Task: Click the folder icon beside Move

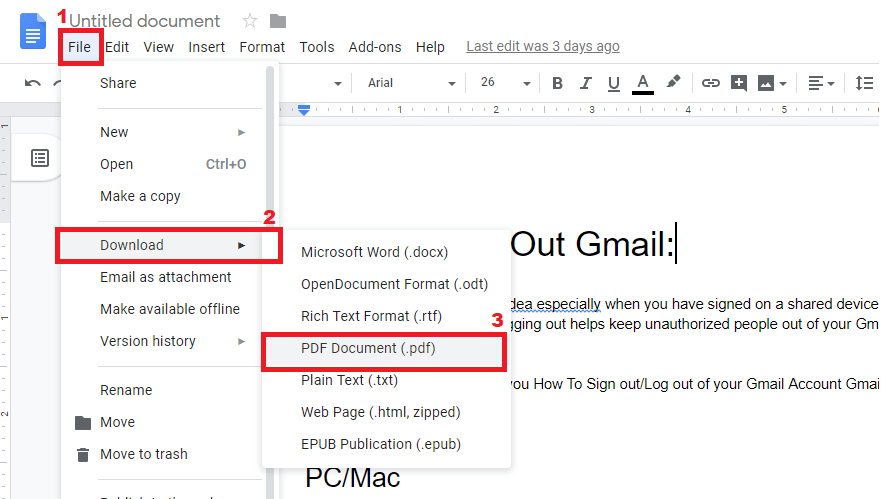Action: (83, 422)
